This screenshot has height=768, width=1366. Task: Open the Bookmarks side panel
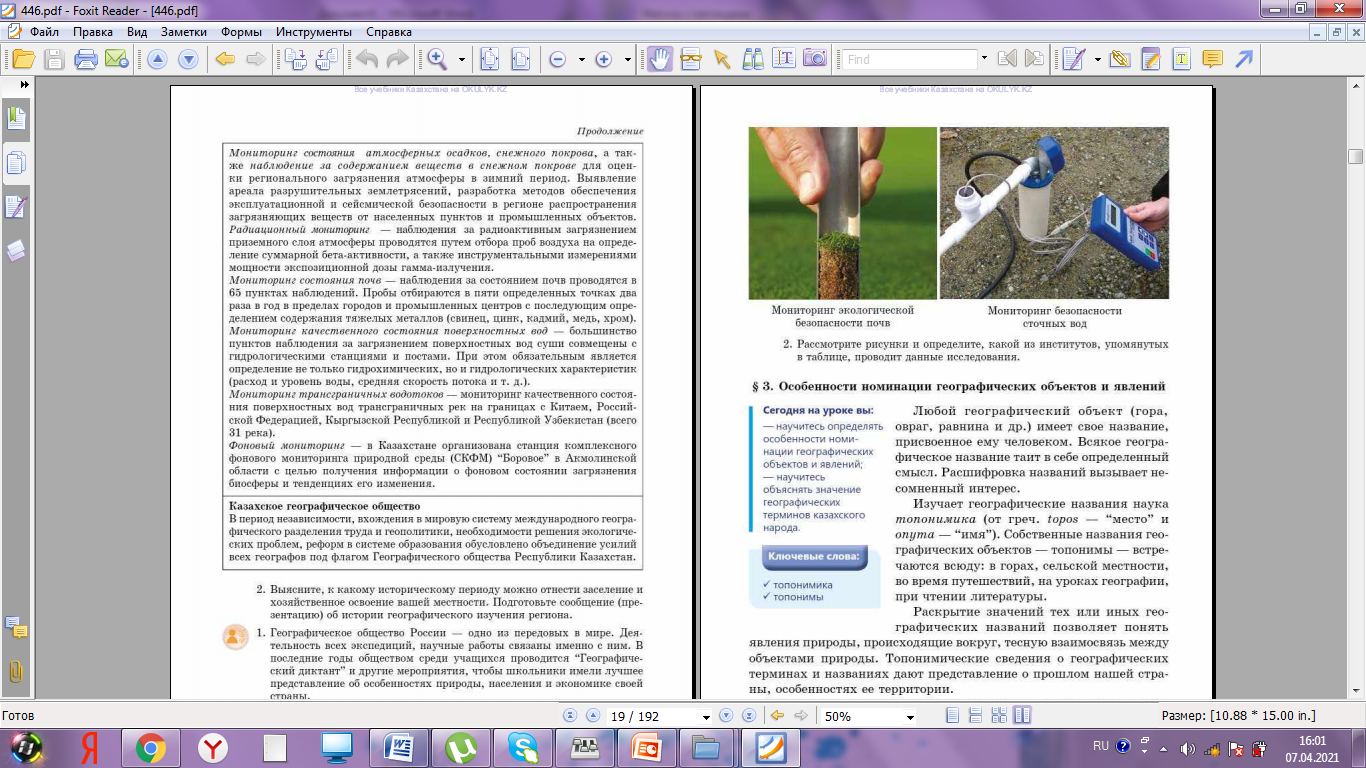[16, 119]
